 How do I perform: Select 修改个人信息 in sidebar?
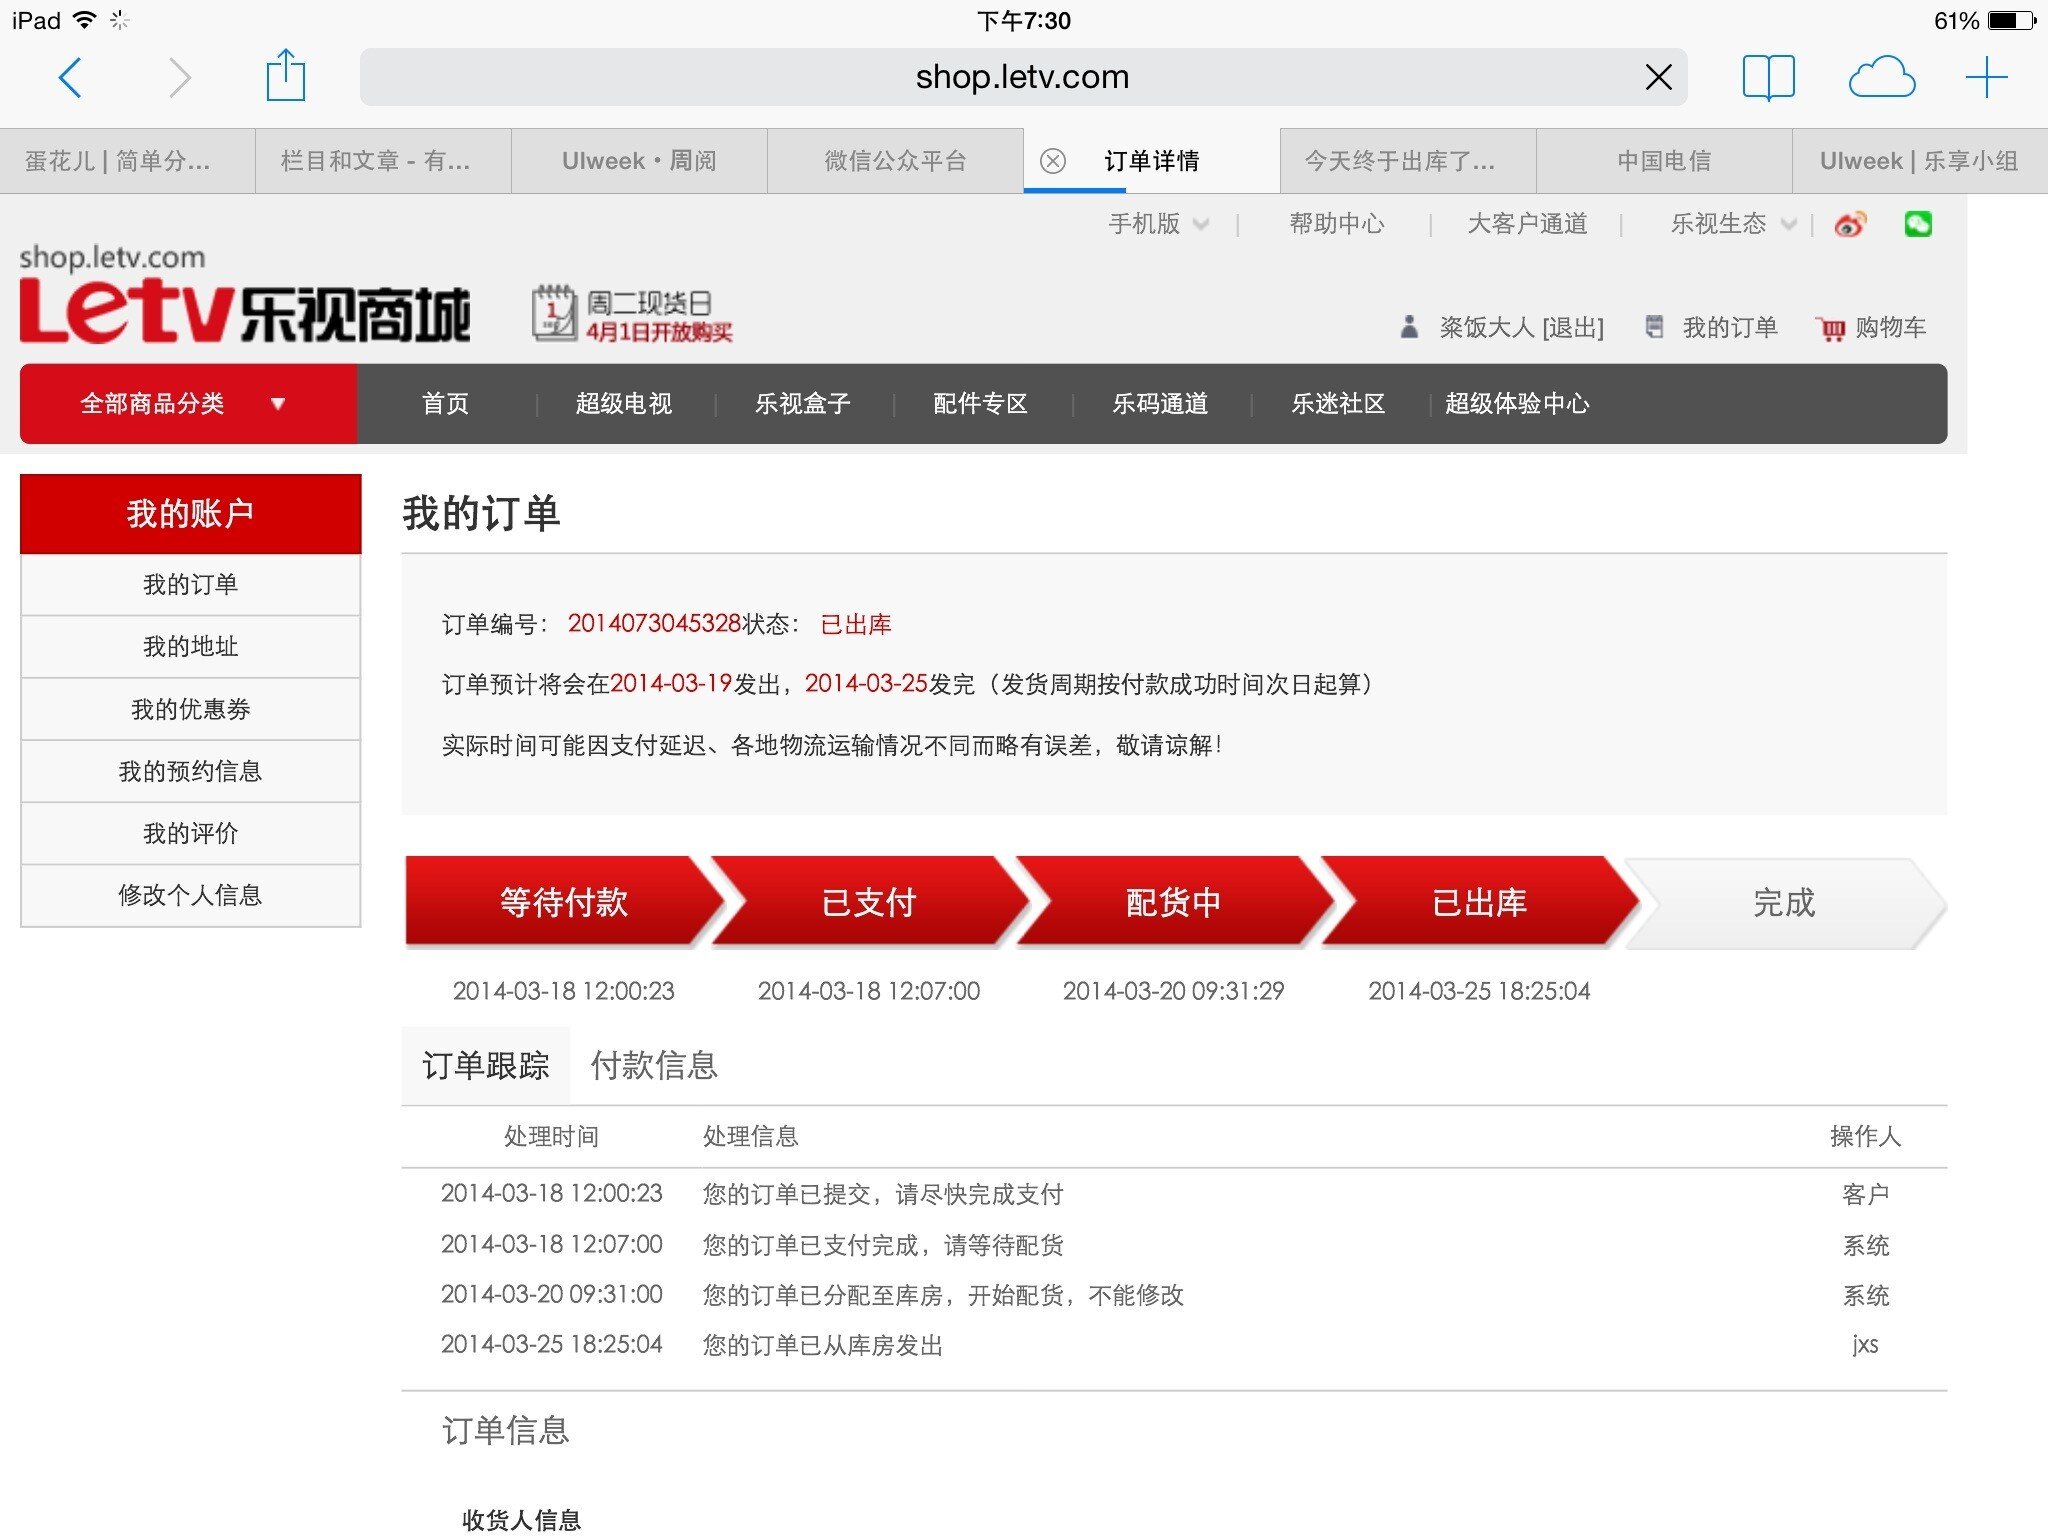tap(190, 895)
